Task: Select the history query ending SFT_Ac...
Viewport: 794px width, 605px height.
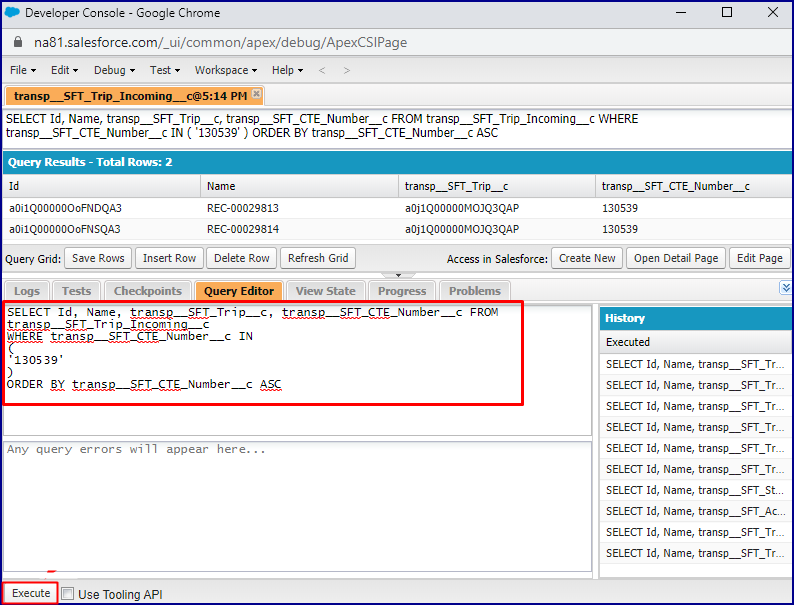Action: [x=696, y=511]
